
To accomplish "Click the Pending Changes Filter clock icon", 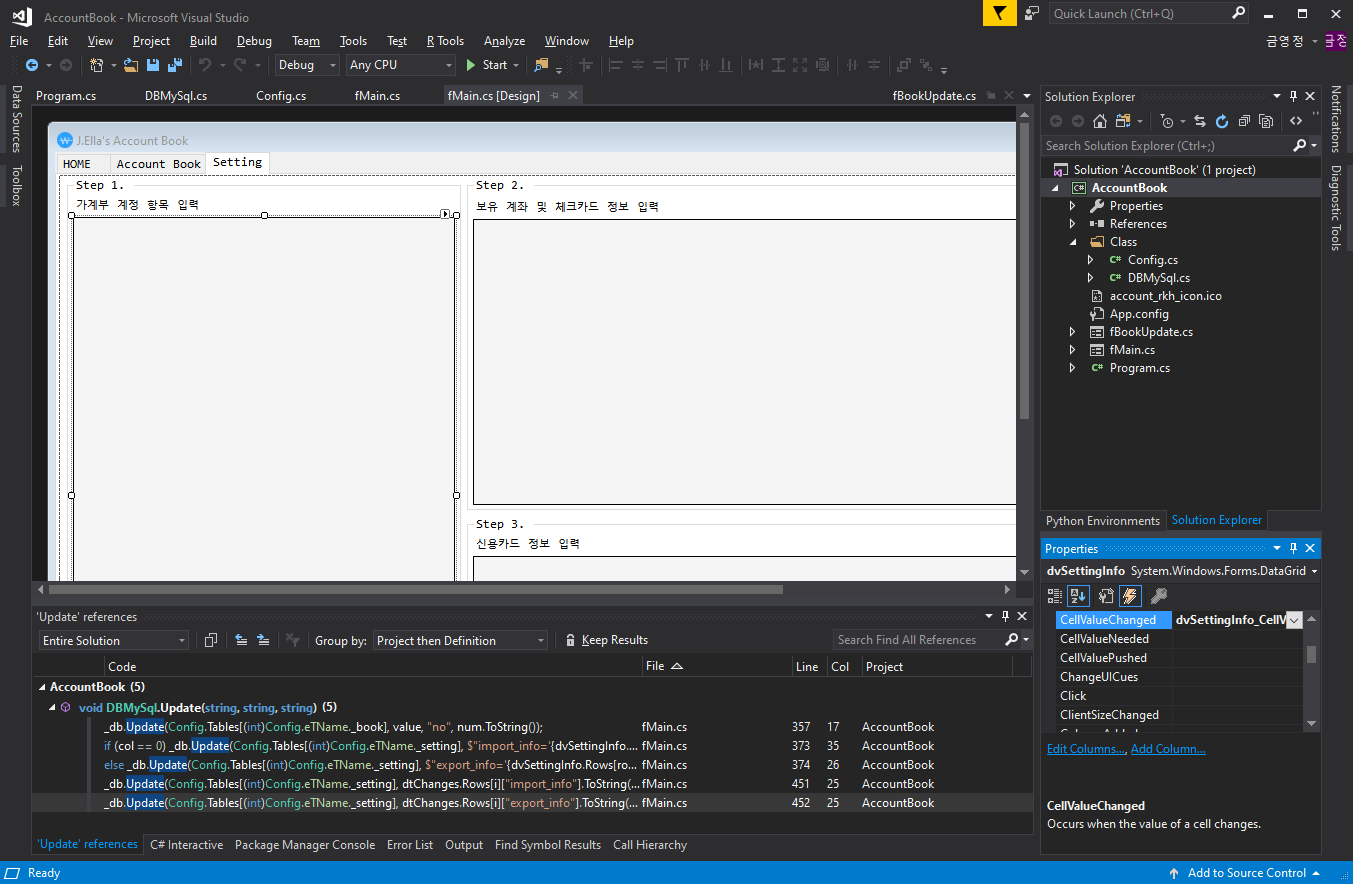I will (1166, 121).
